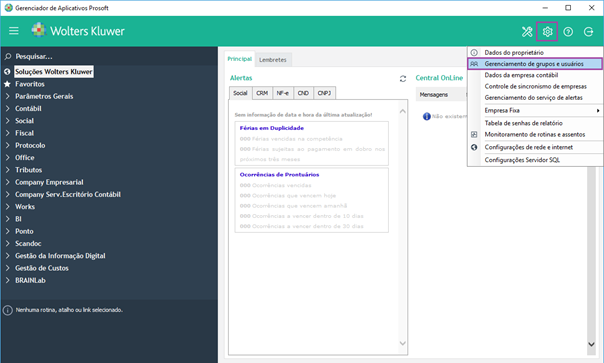Choose Gerenciamento do serviço de alertas

(535, 97)
